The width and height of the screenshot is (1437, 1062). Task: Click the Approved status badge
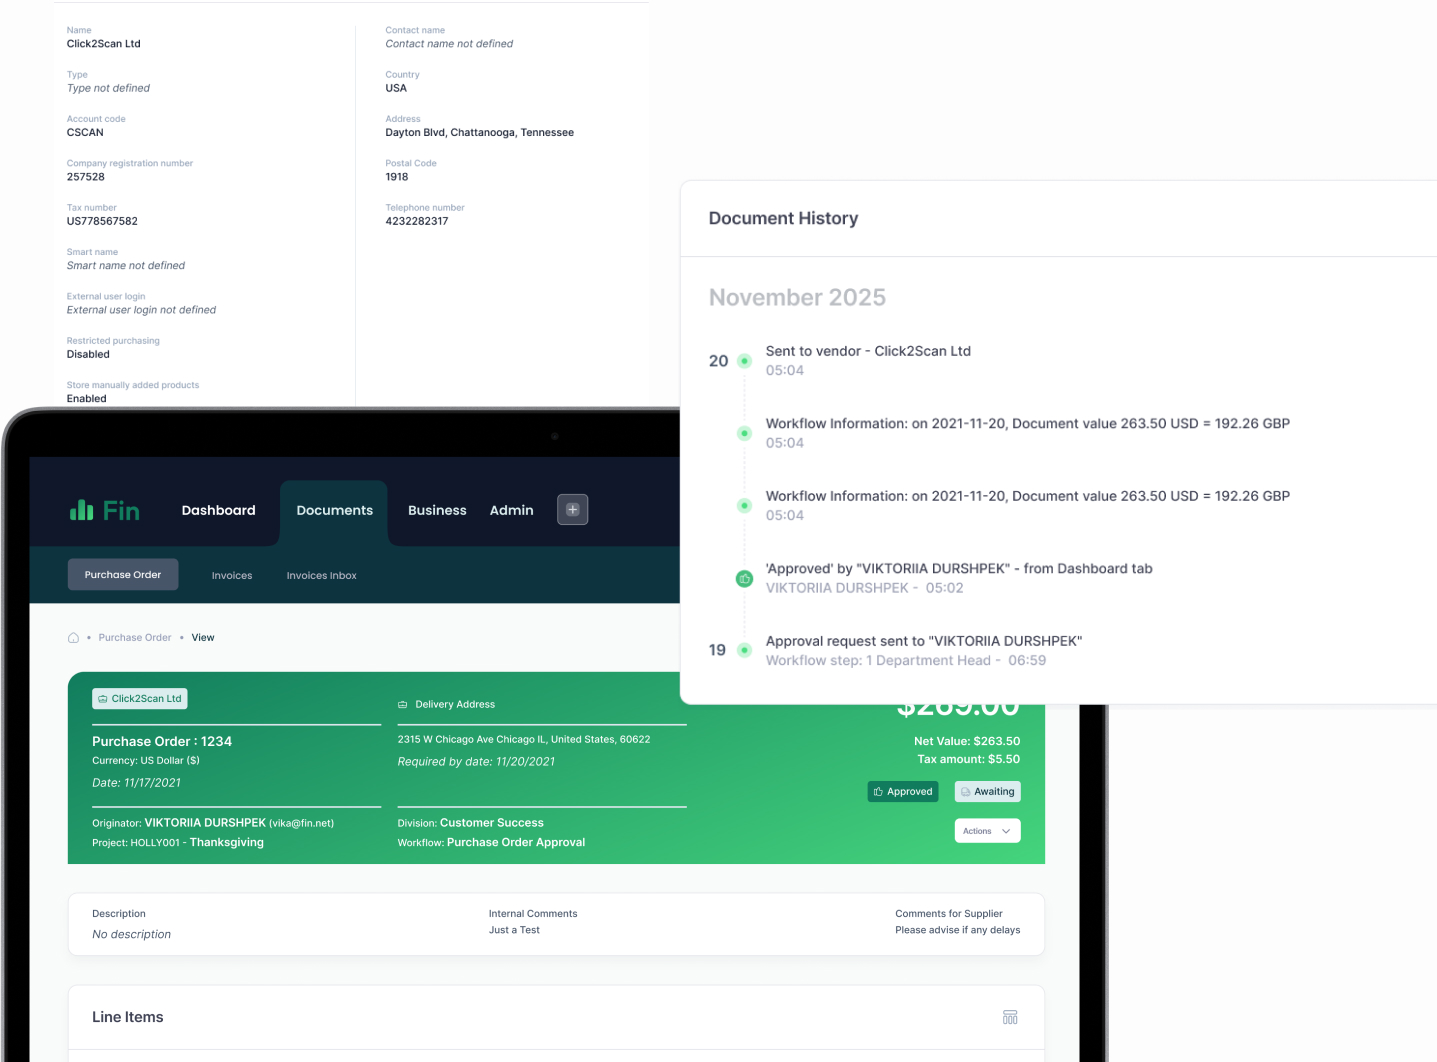[x=903, y=792]
